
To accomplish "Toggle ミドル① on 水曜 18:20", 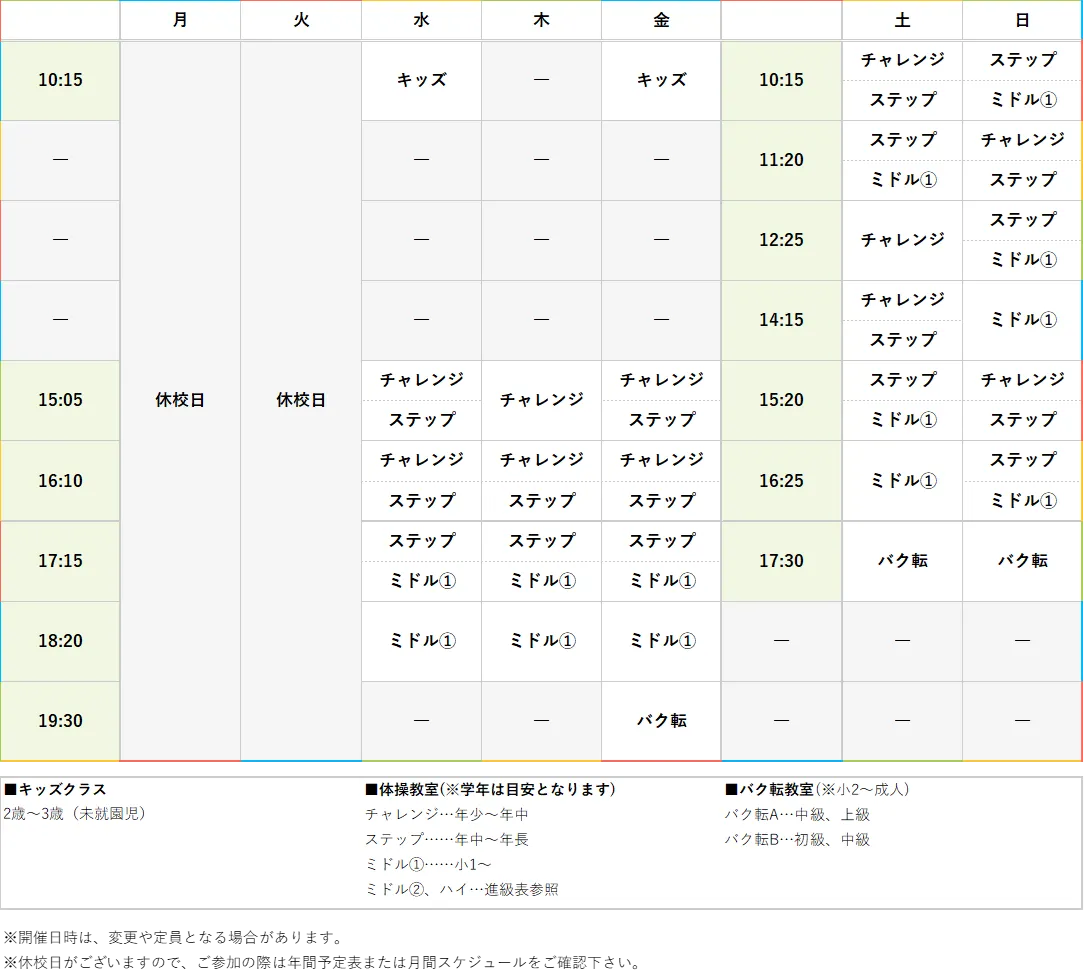I will point(421,641).
